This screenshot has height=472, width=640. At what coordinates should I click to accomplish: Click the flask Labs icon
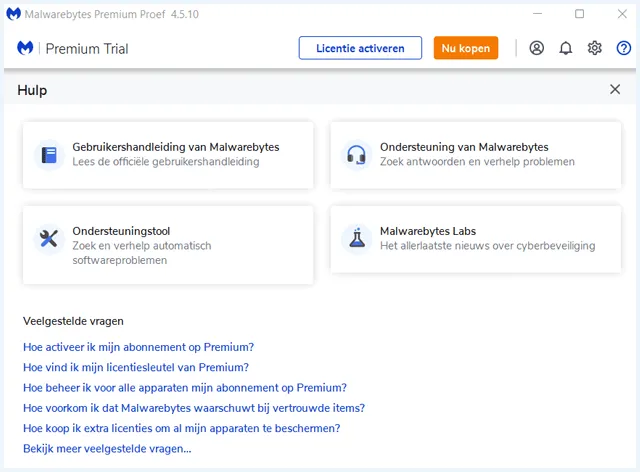[x=357, y=237]
